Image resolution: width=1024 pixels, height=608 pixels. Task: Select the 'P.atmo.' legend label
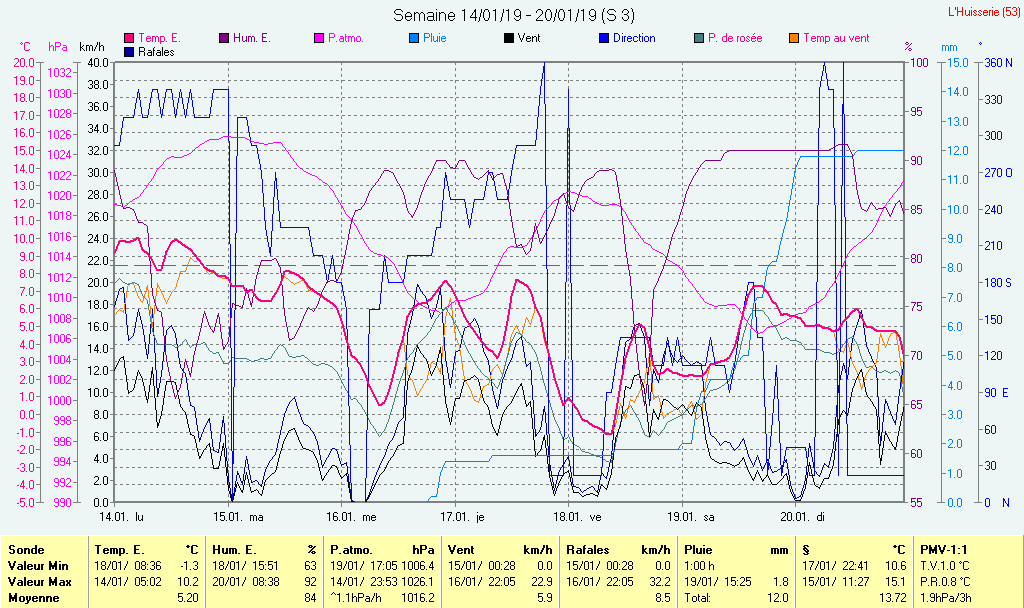[x=346, y=39]
